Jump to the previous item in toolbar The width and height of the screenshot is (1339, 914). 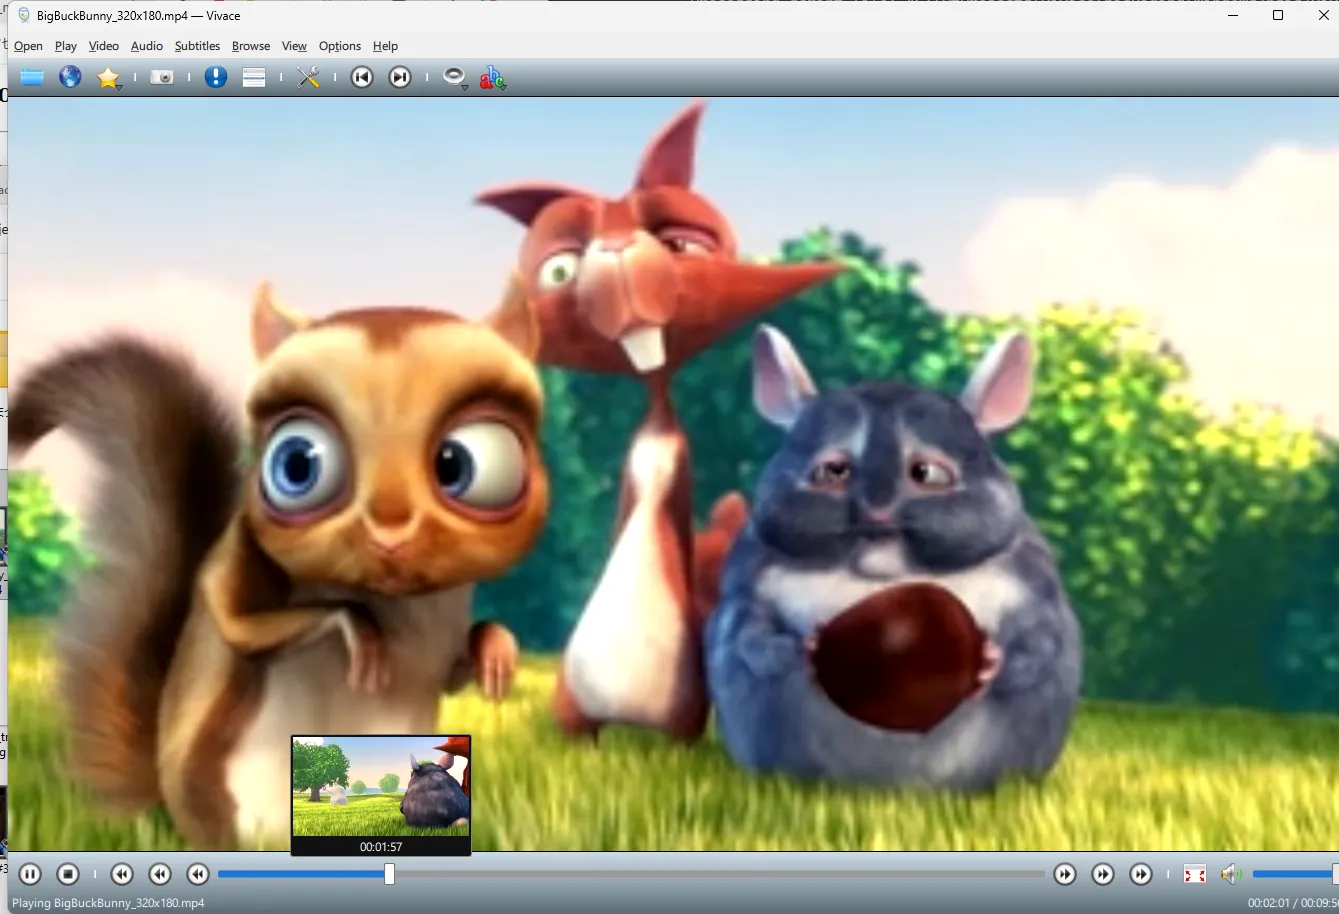tap(362, 77)
